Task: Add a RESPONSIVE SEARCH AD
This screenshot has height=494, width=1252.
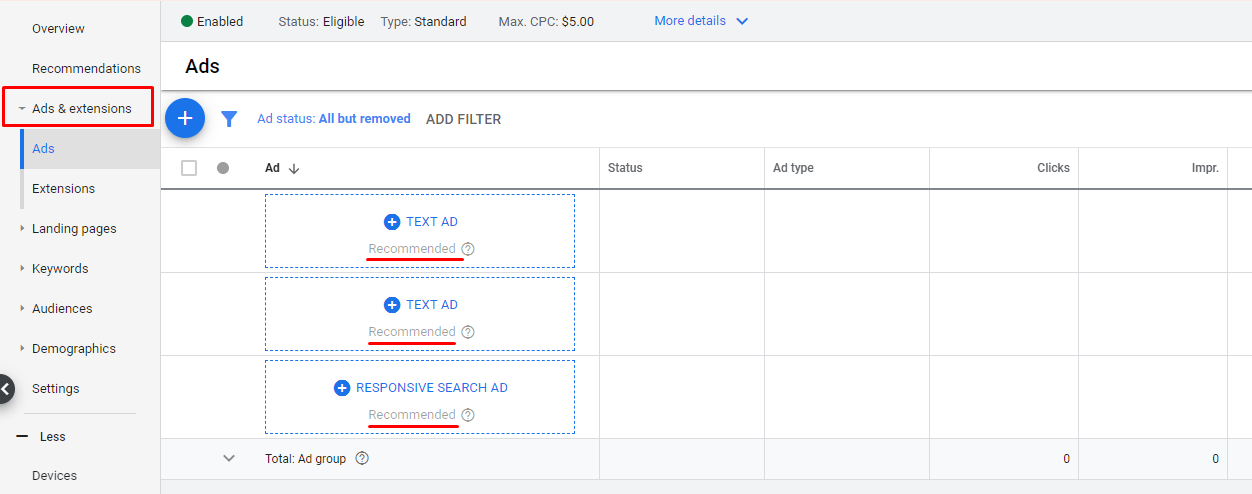Action: (x=420, y=388)
